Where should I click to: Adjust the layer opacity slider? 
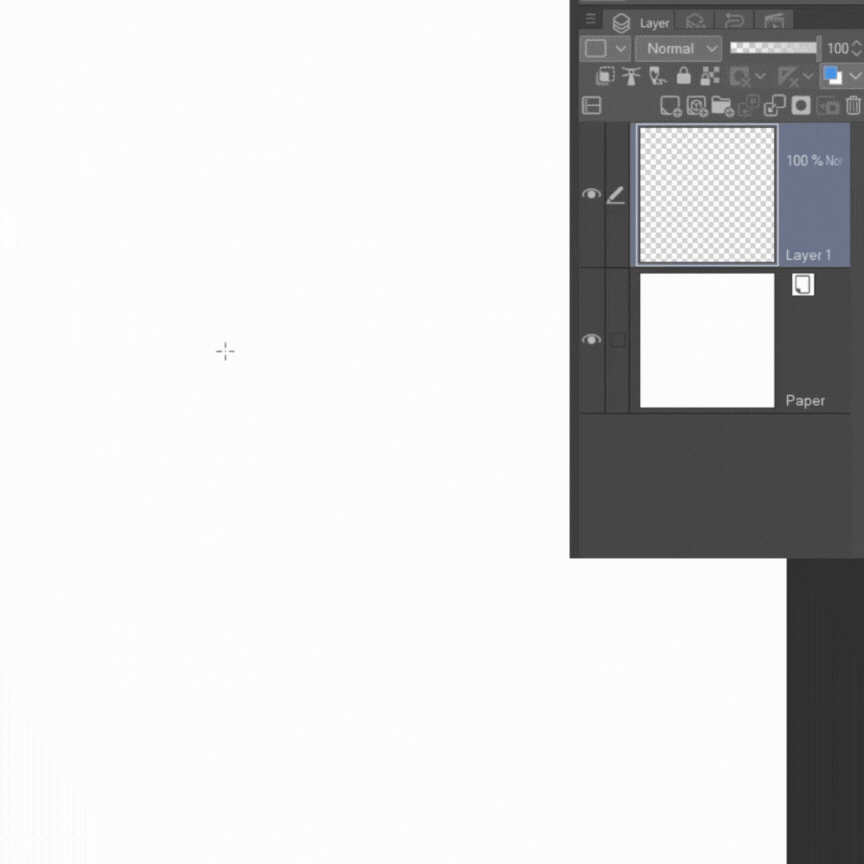(774, 48)
